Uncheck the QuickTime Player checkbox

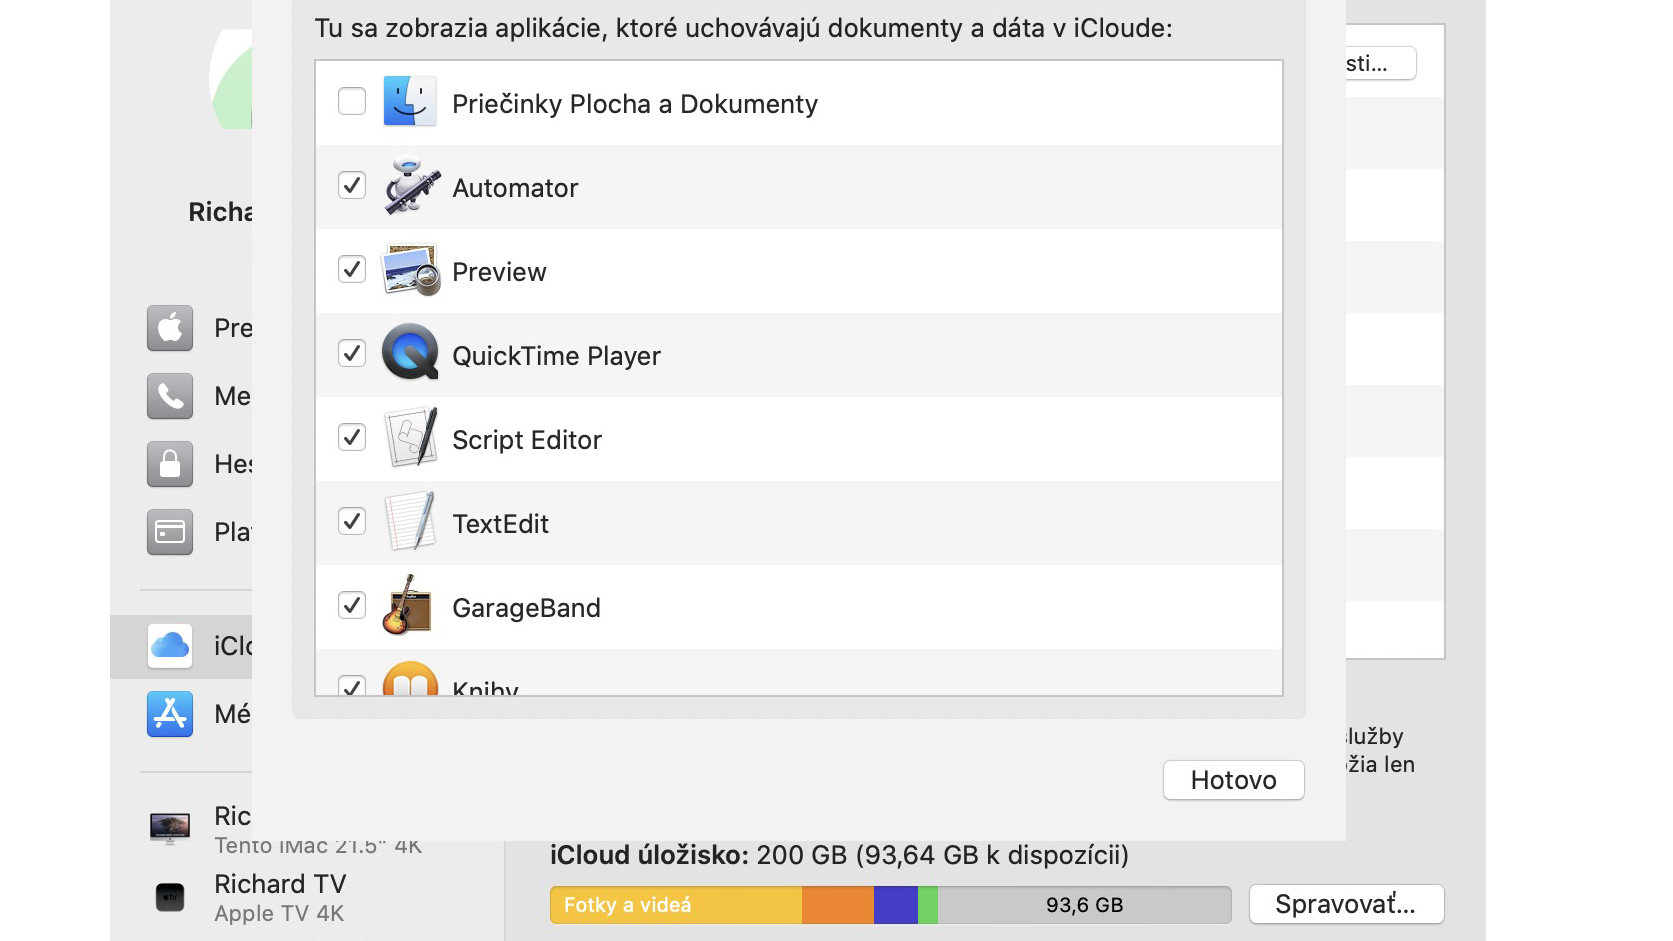coord(352,353)
